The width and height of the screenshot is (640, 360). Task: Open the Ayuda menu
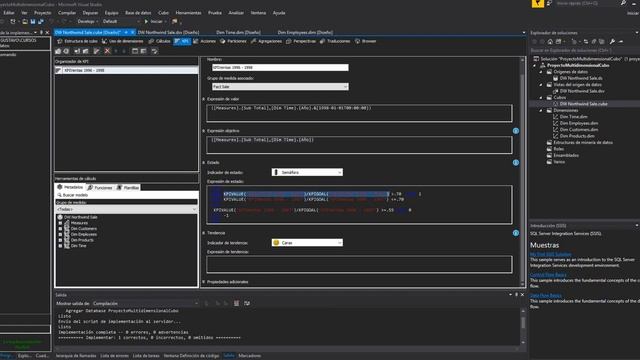[279, 13]
